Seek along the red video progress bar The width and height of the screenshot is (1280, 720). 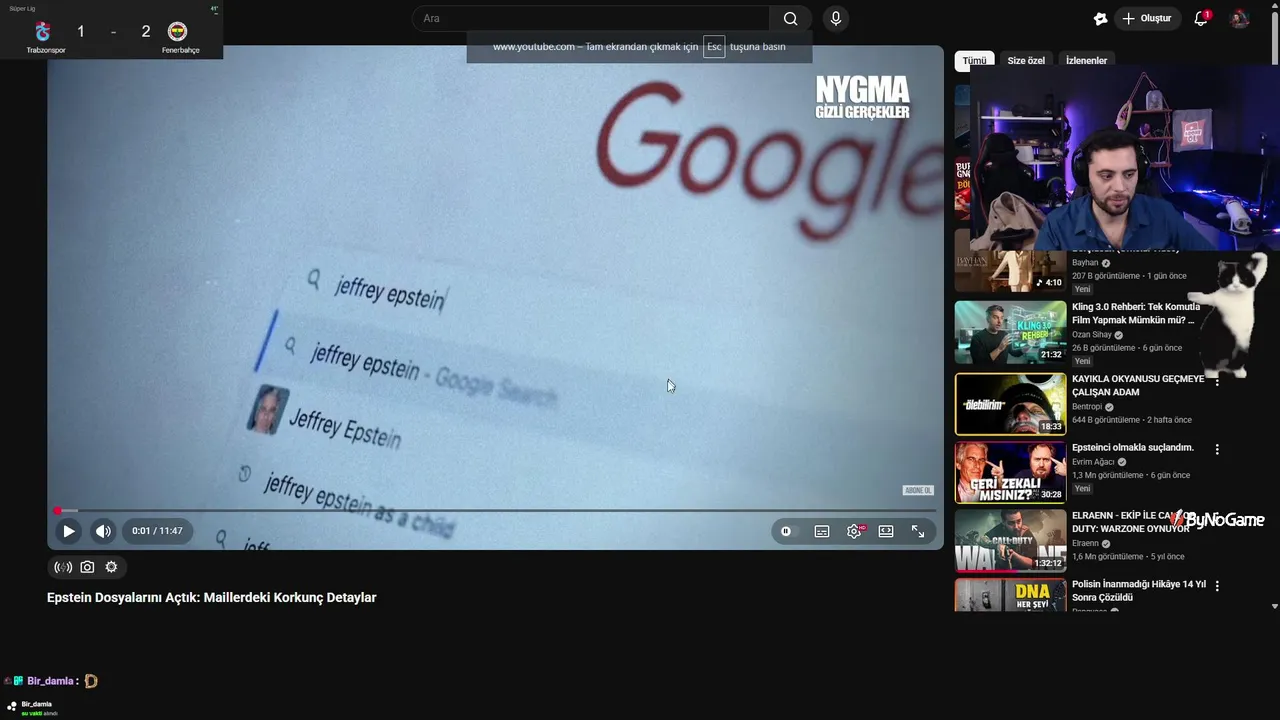(x=496, y=510)
